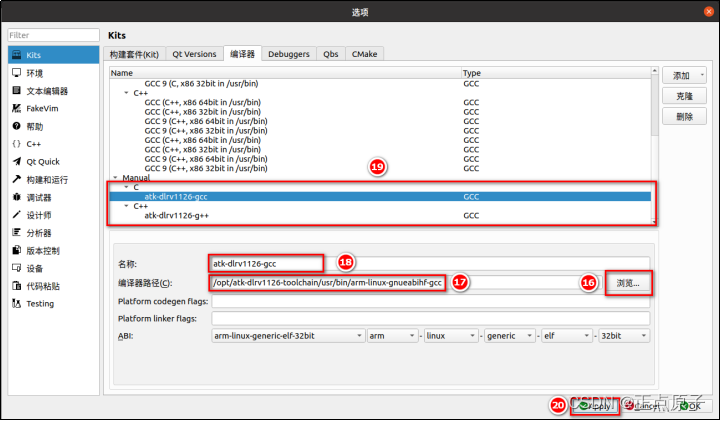Open the Testing flask icon

point(17,303)
